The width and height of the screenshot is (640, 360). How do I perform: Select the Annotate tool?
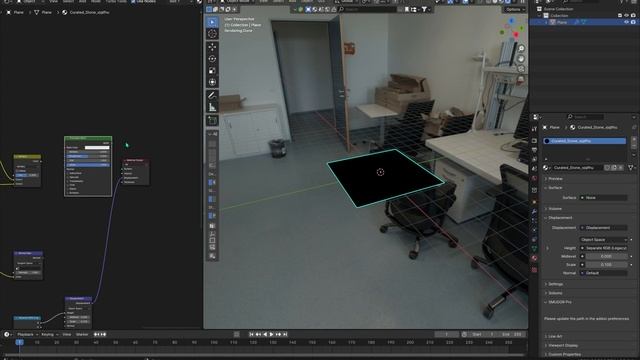212,96
